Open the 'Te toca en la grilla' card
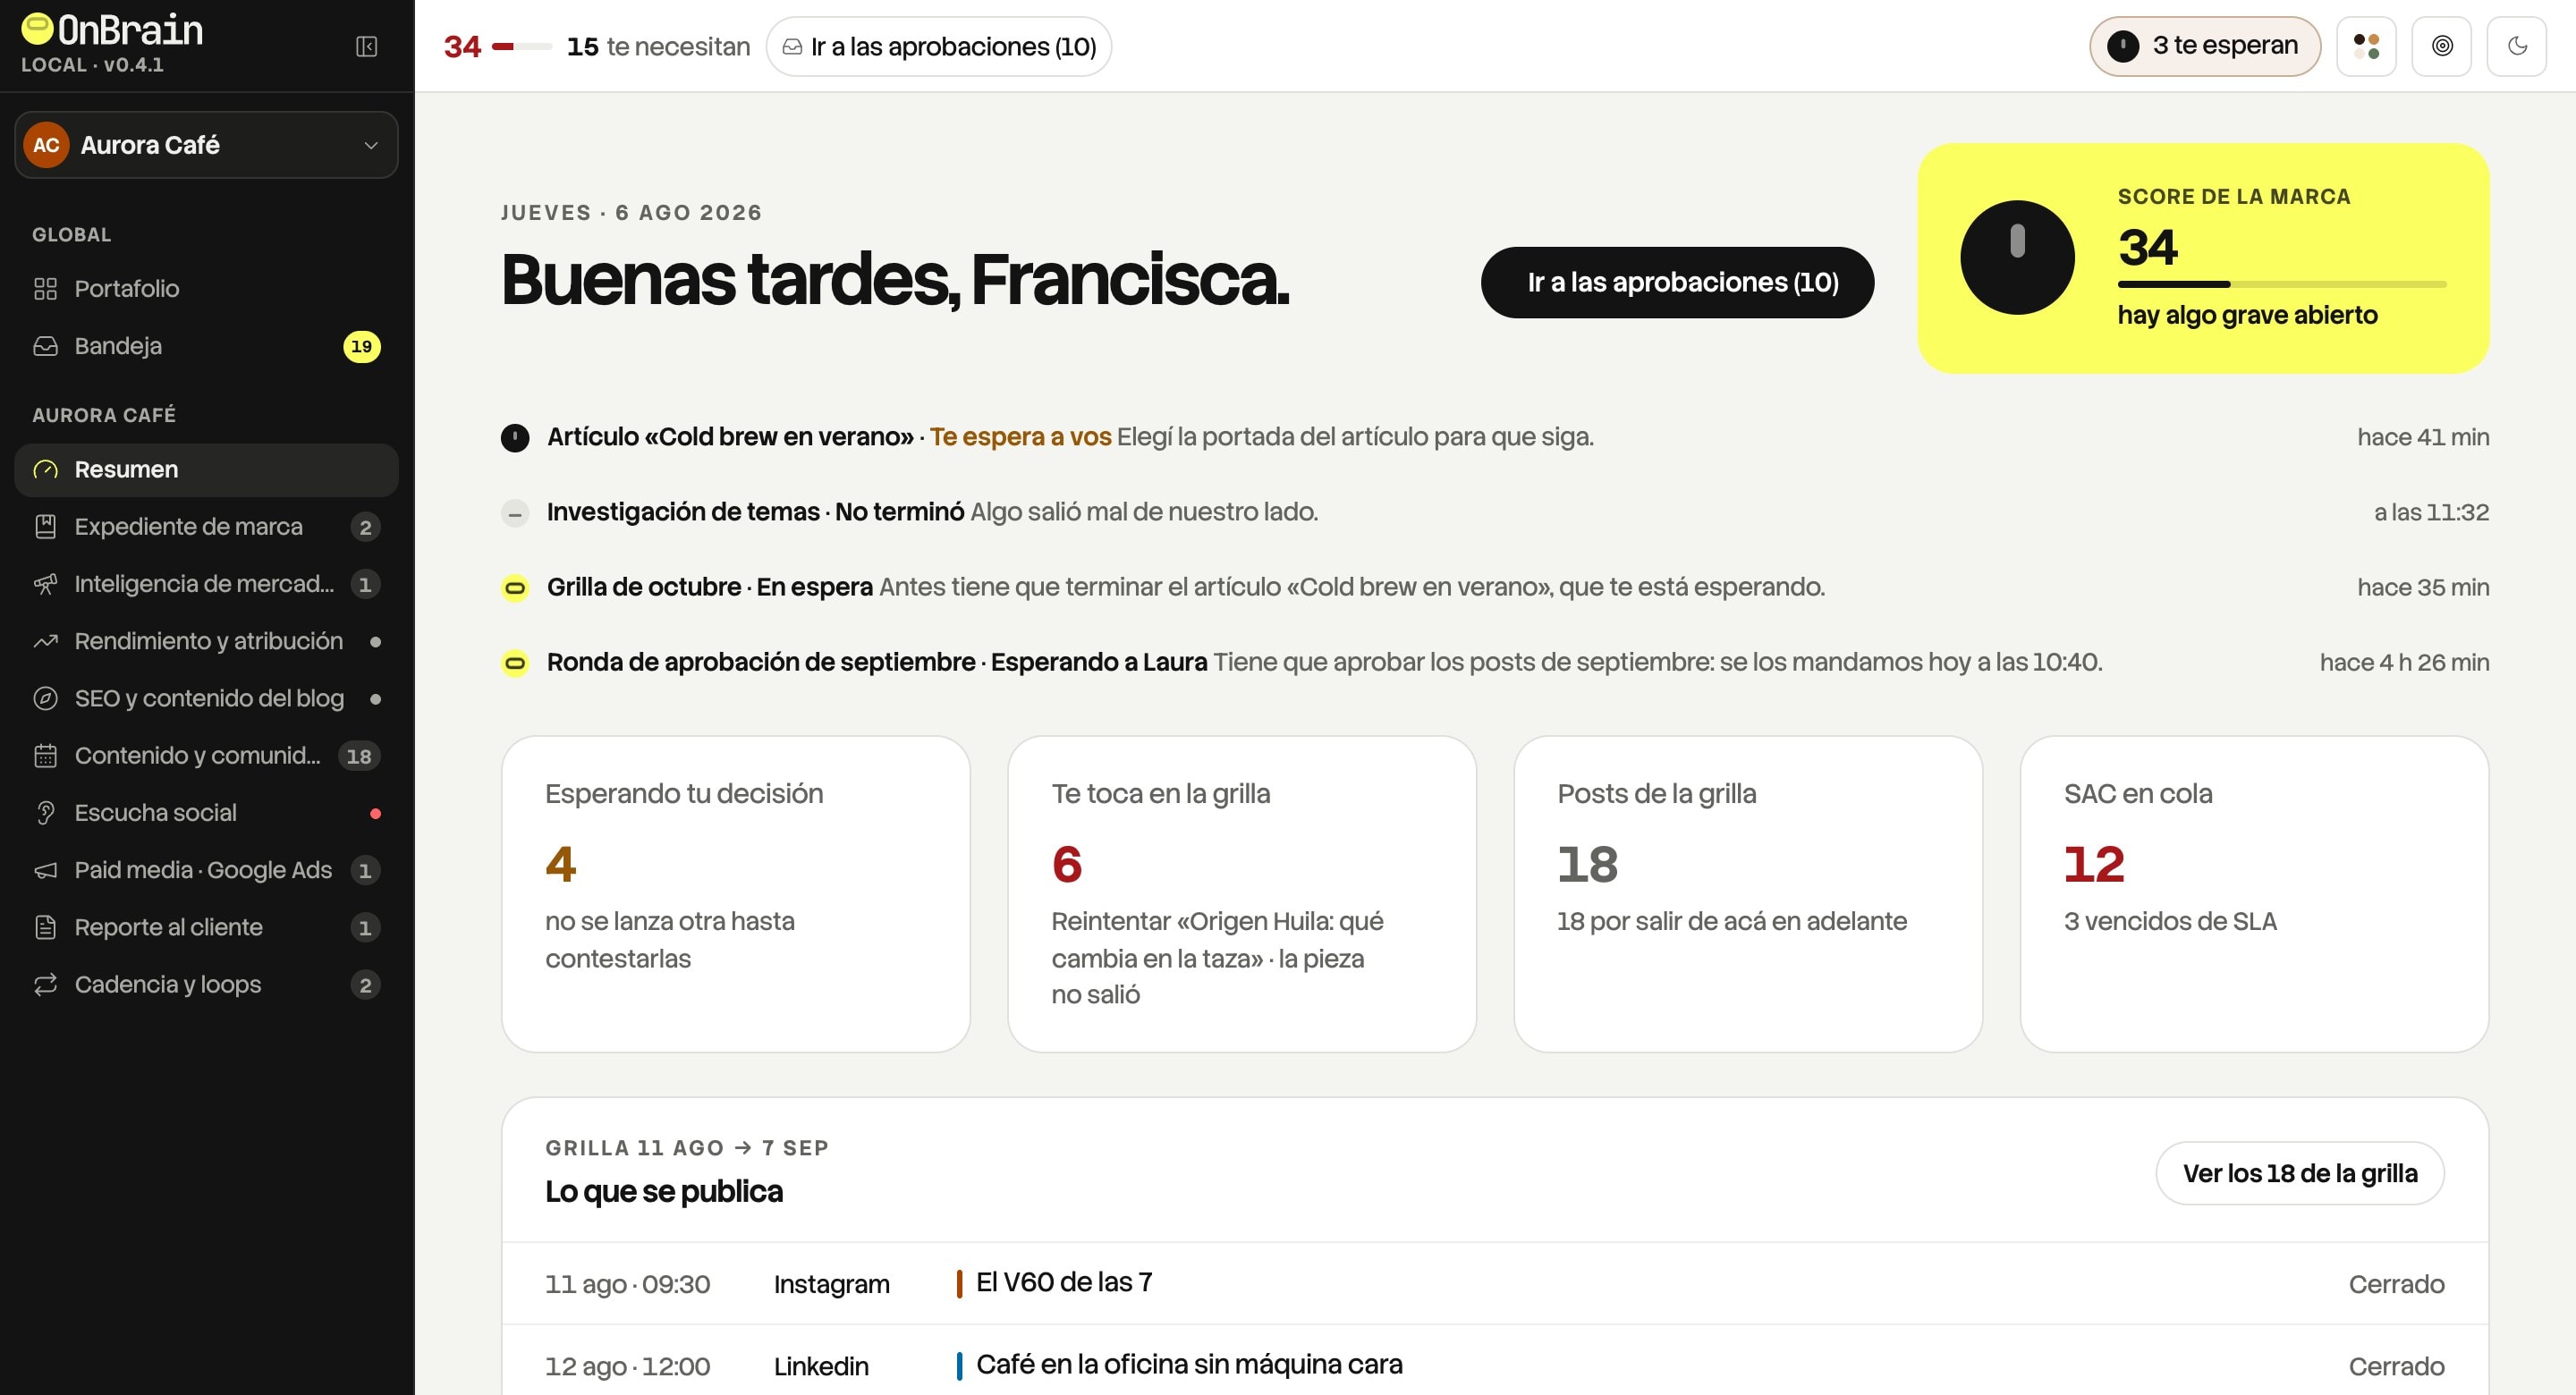Screen dimensions: 2576x1395 pyautogui.click(x=1242, y=895)
